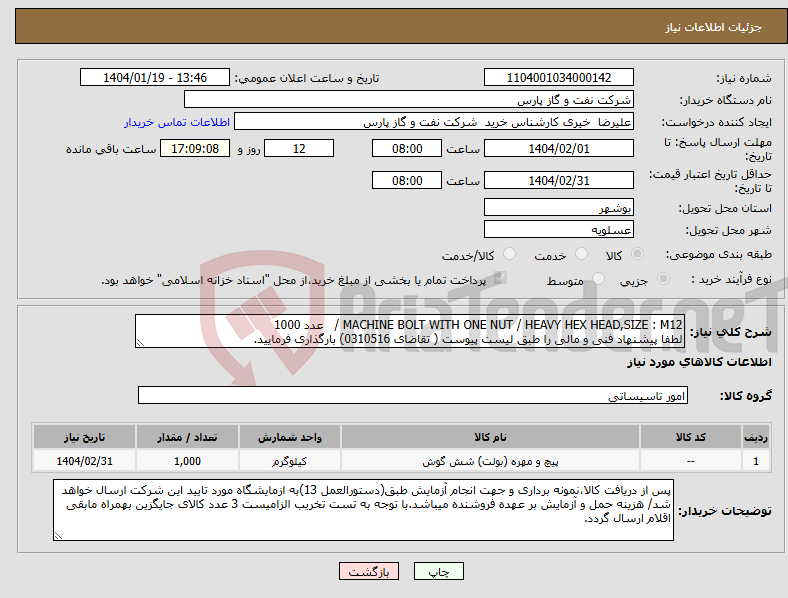This screenshot has height=598, width=788.
Task: Click the اطلاعات کالاهای مورد نیاز section heading
Action: point(699,362)
